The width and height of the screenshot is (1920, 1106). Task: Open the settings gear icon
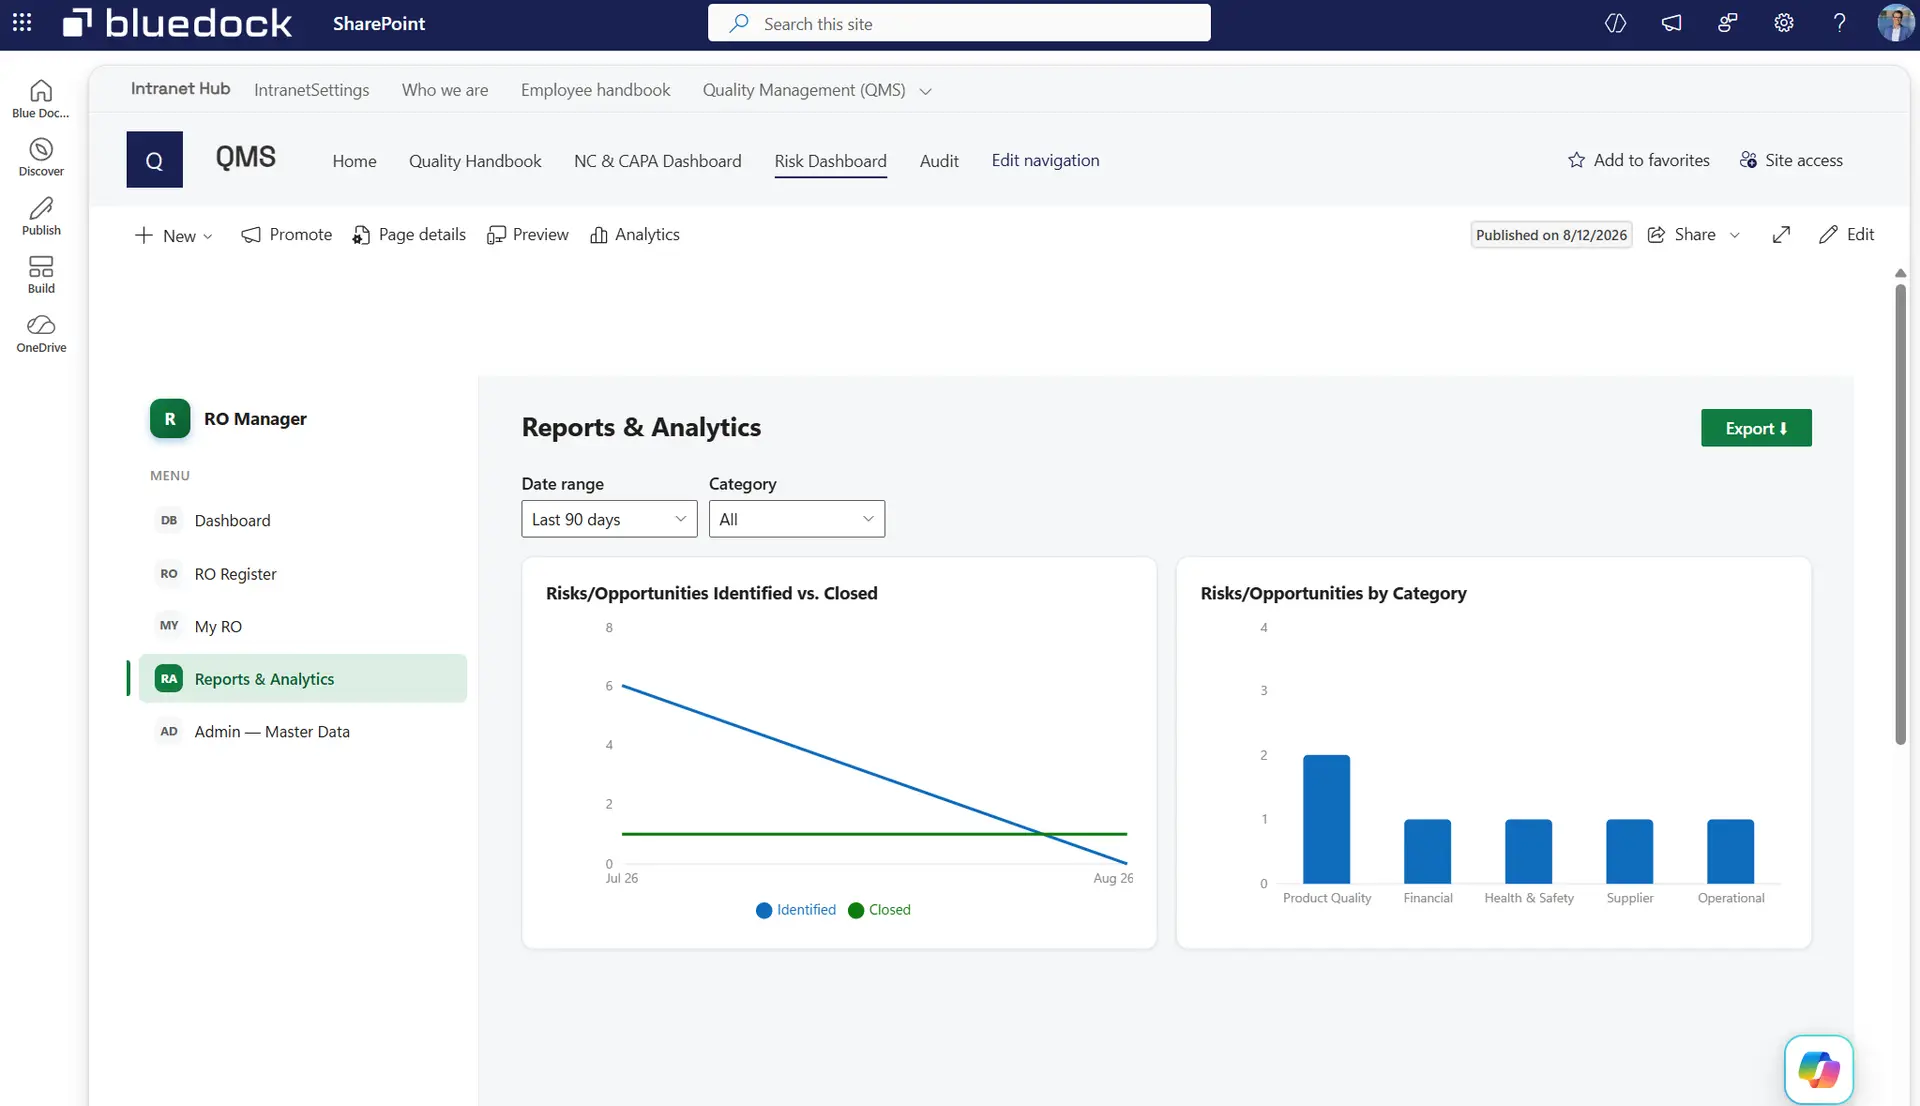pos(1784,23)
